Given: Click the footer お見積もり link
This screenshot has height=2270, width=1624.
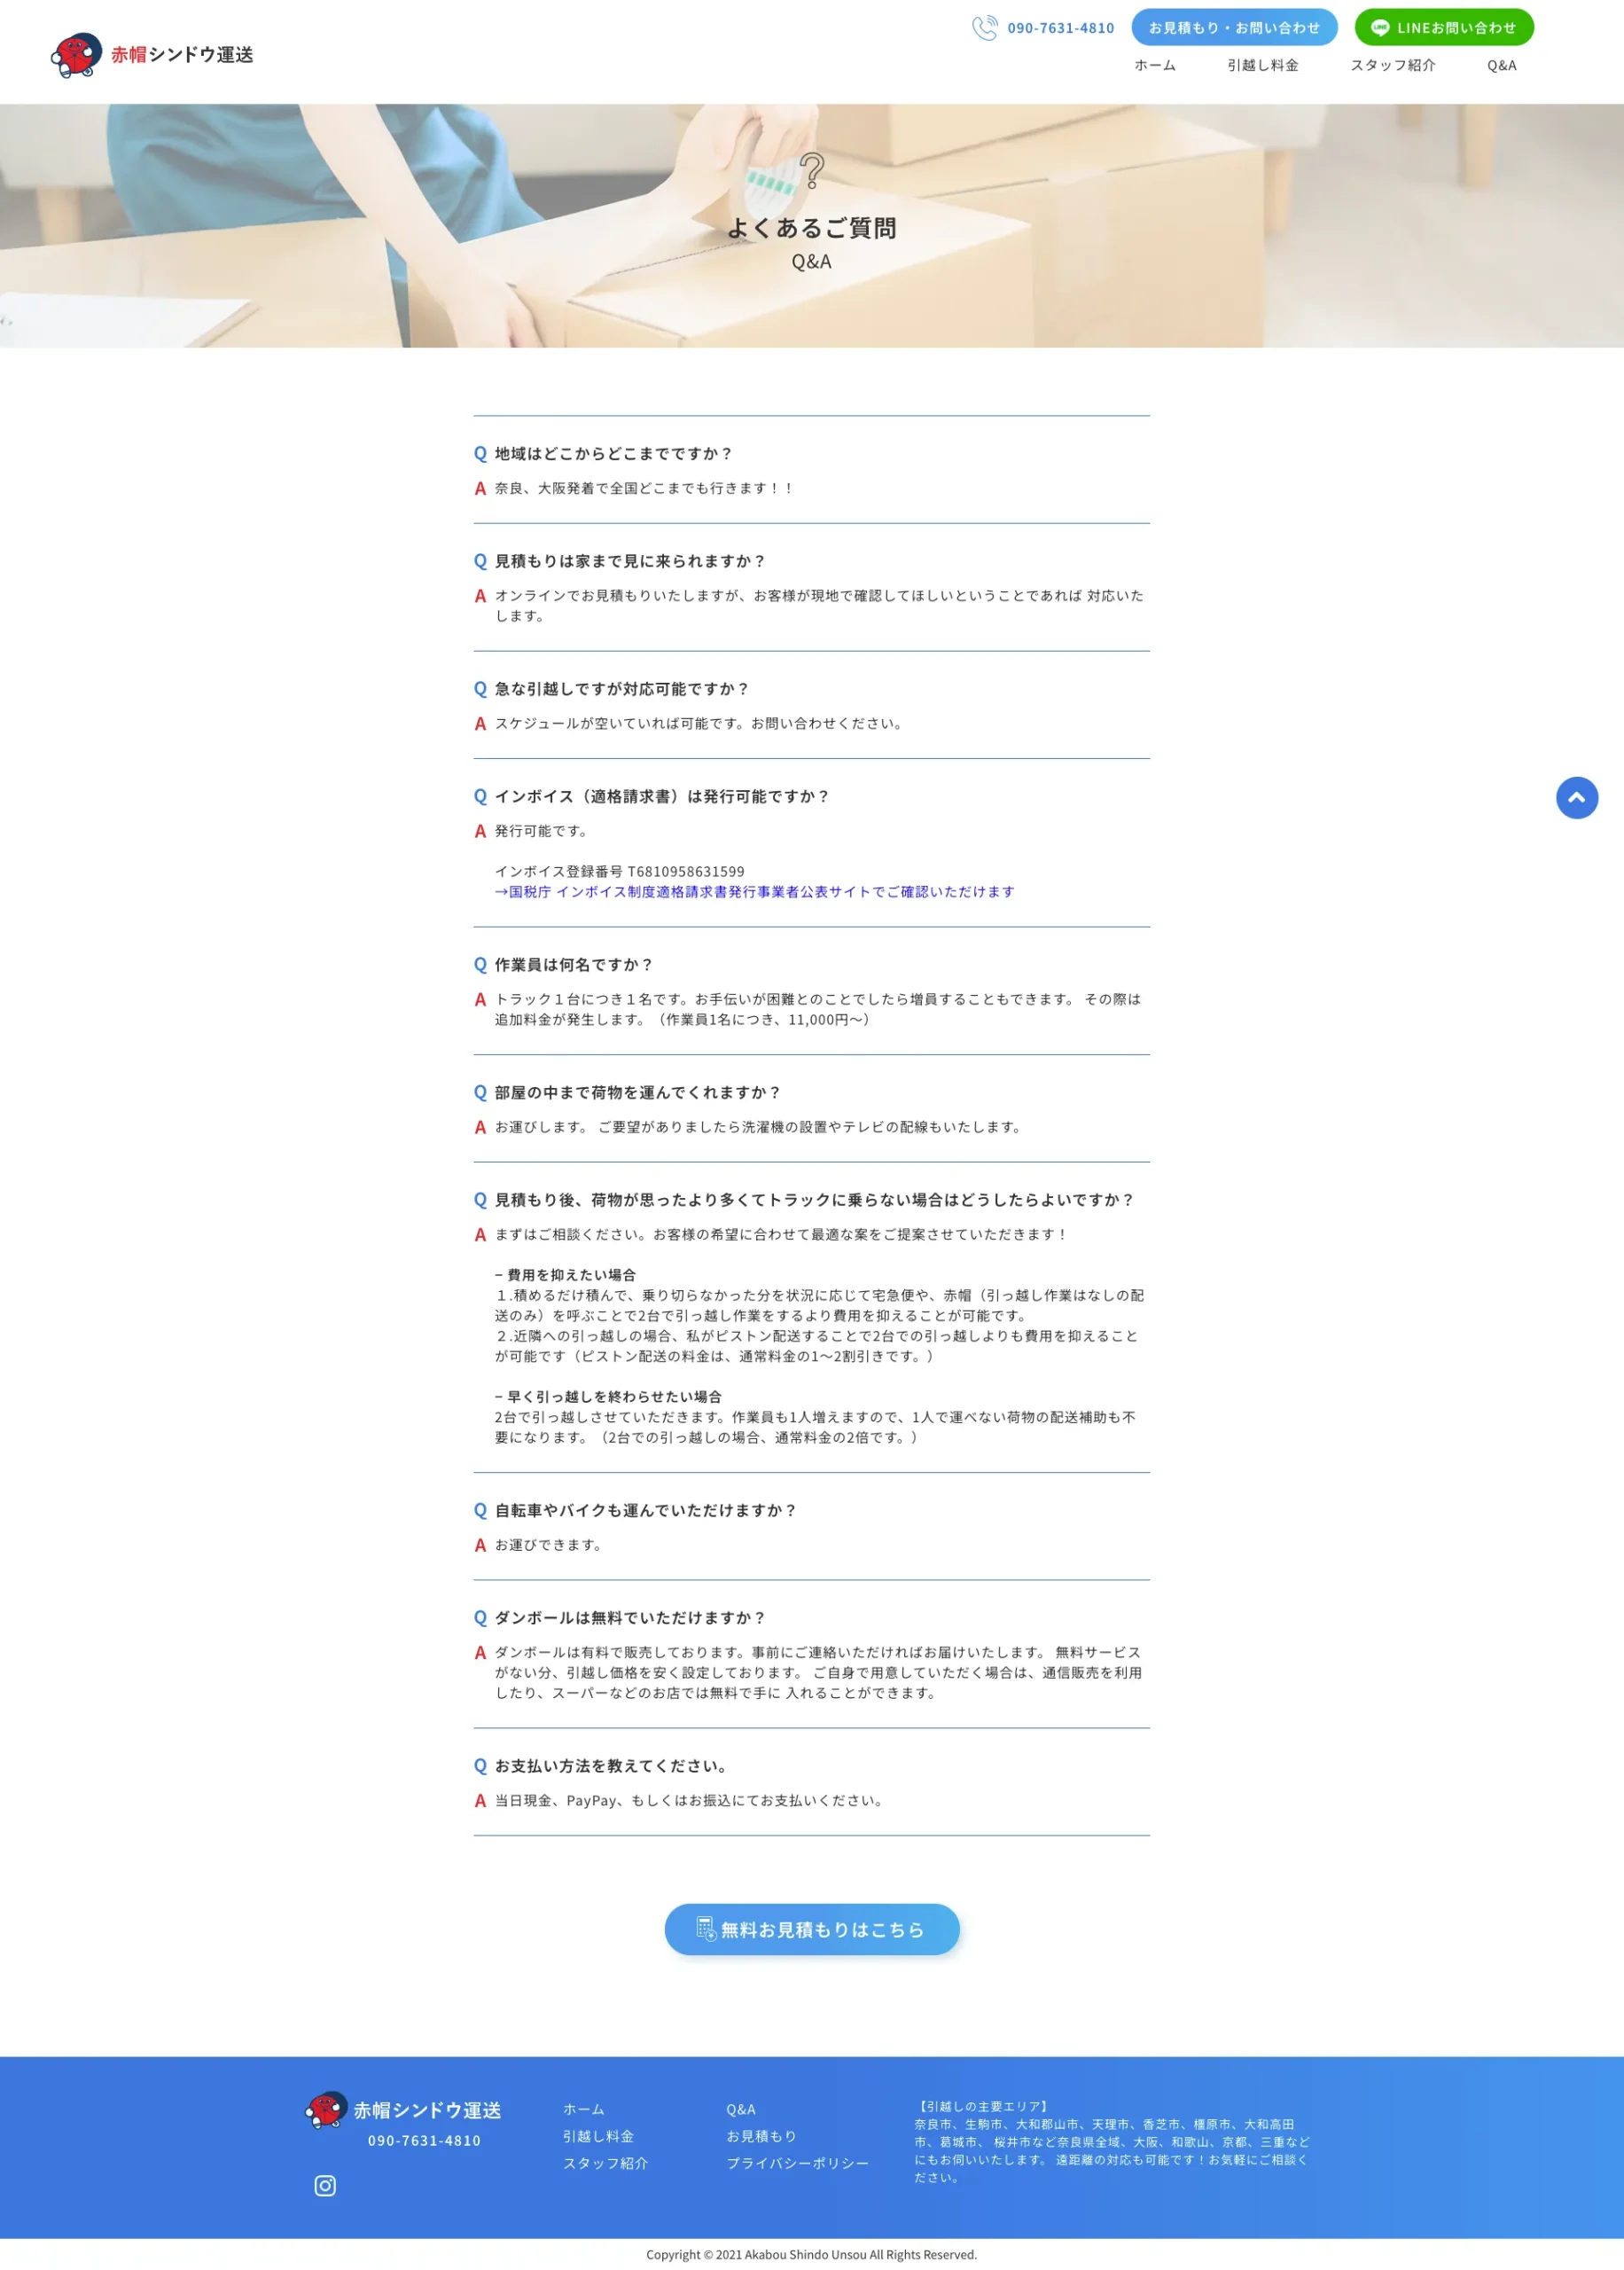Looking at the screenshot, I should (761, 2136).
